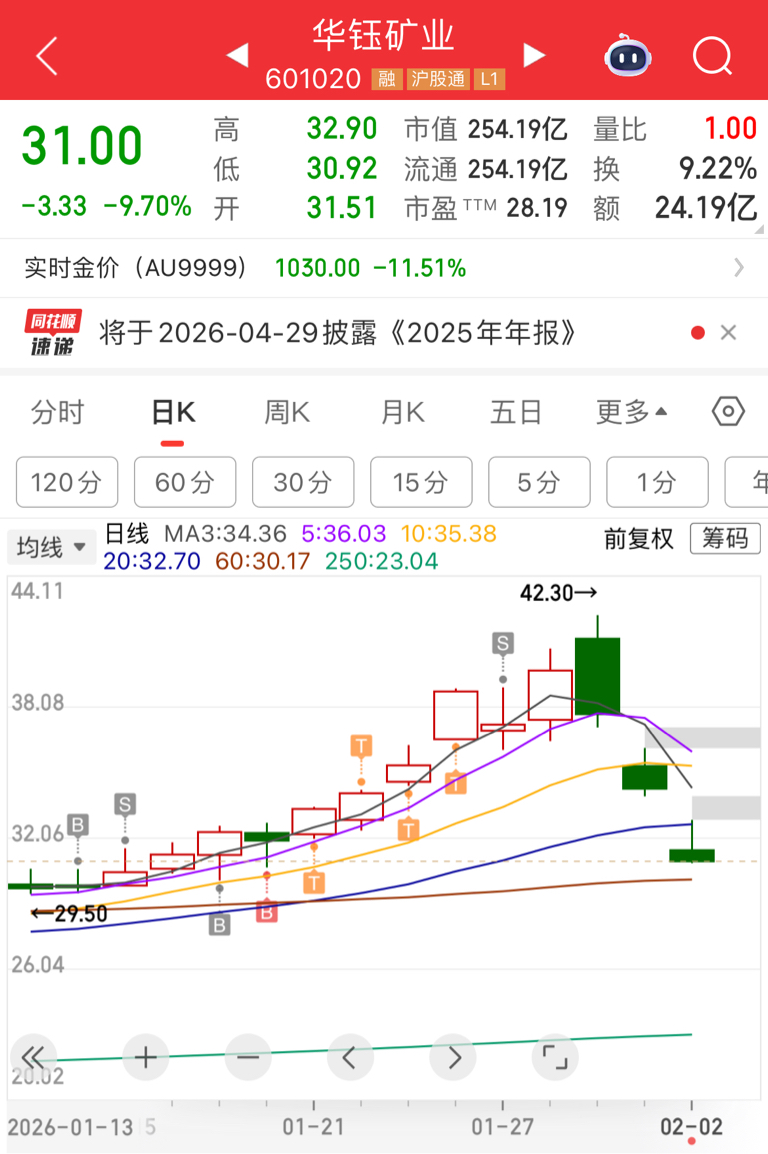Switch to the 月K tab

tap(402, 412)
